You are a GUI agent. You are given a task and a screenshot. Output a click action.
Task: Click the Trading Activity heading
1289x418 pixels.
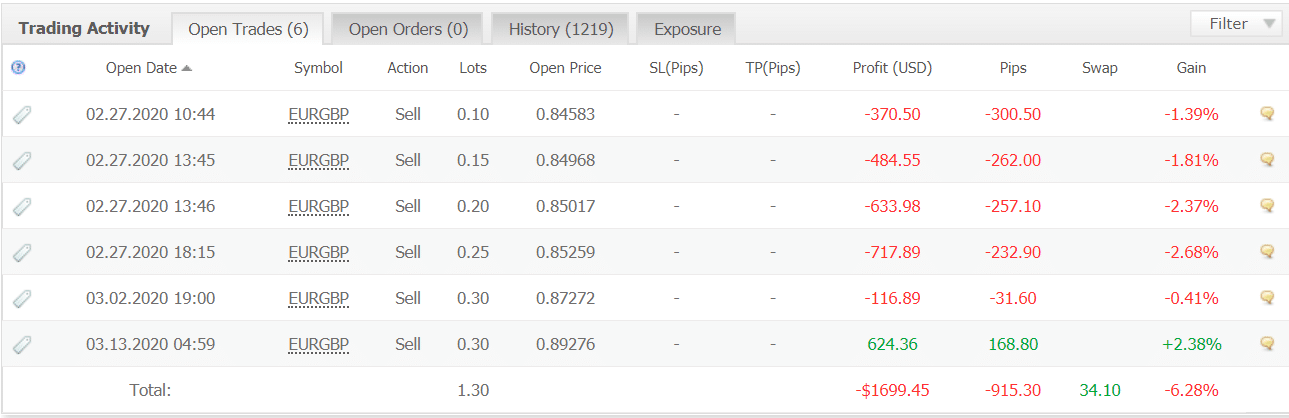click(84, 28)
